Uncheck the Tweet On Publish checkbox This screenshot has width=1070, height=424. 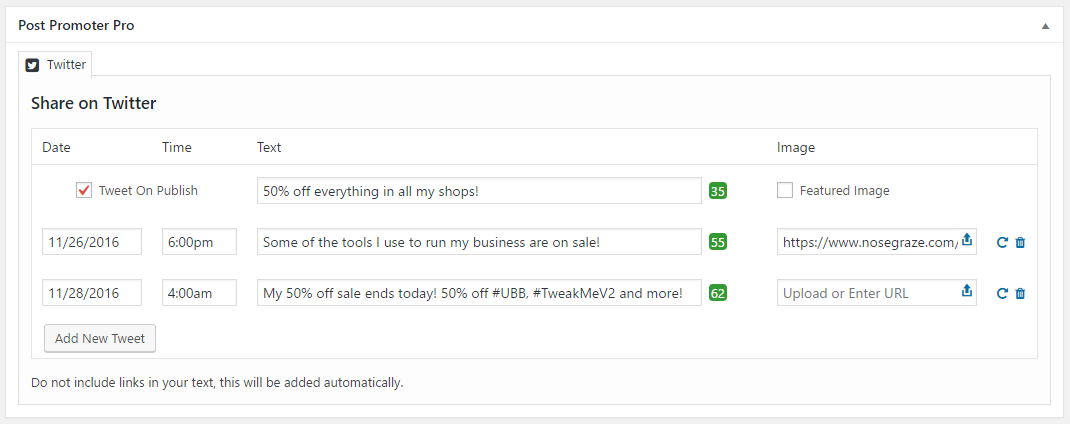coord(84,190)
